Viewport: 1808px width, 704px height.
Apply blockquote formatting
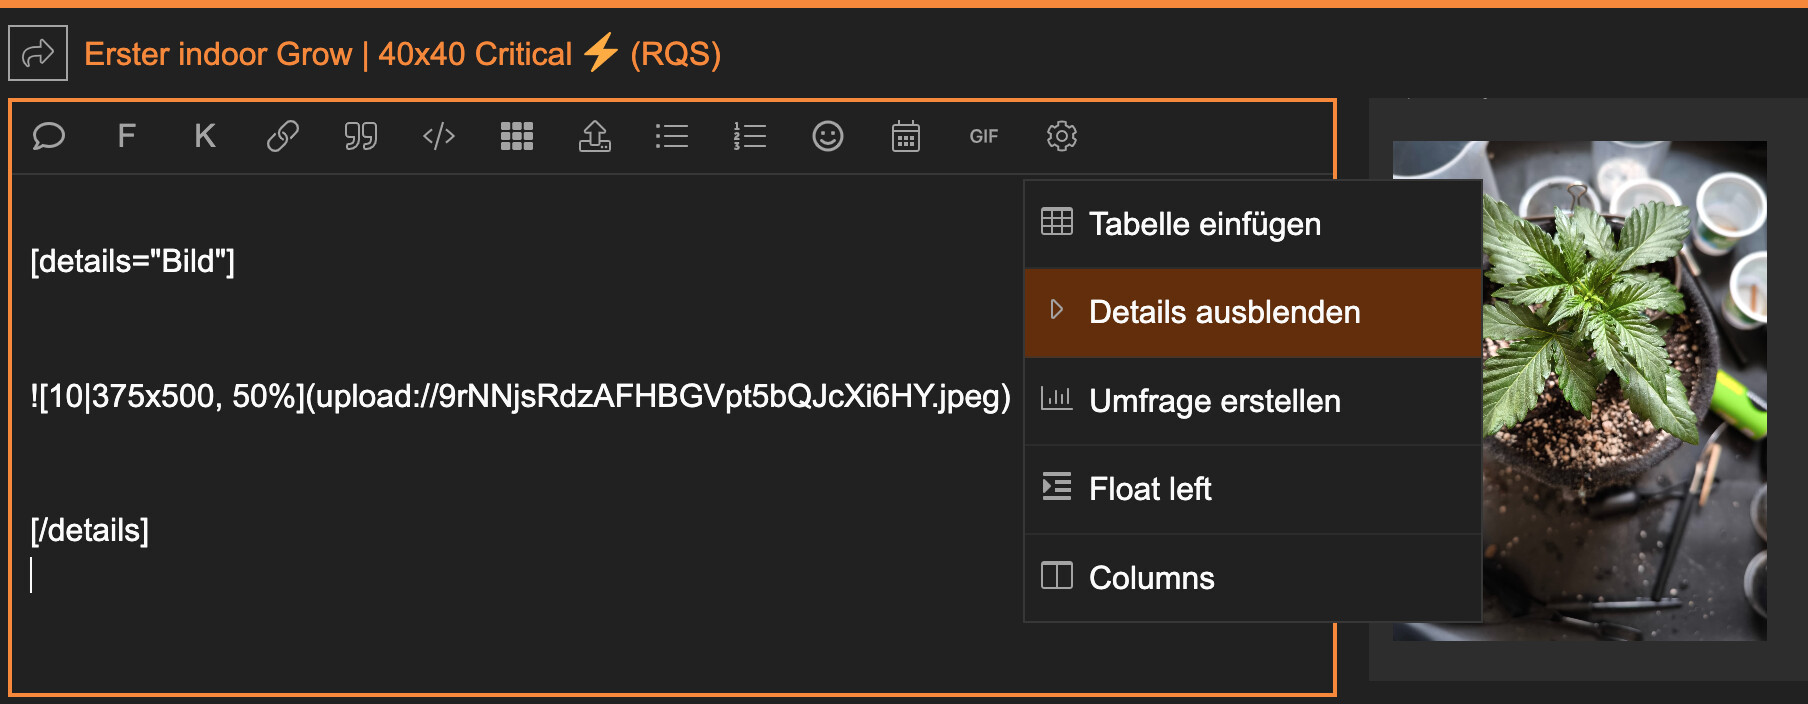tap(361, 136)
